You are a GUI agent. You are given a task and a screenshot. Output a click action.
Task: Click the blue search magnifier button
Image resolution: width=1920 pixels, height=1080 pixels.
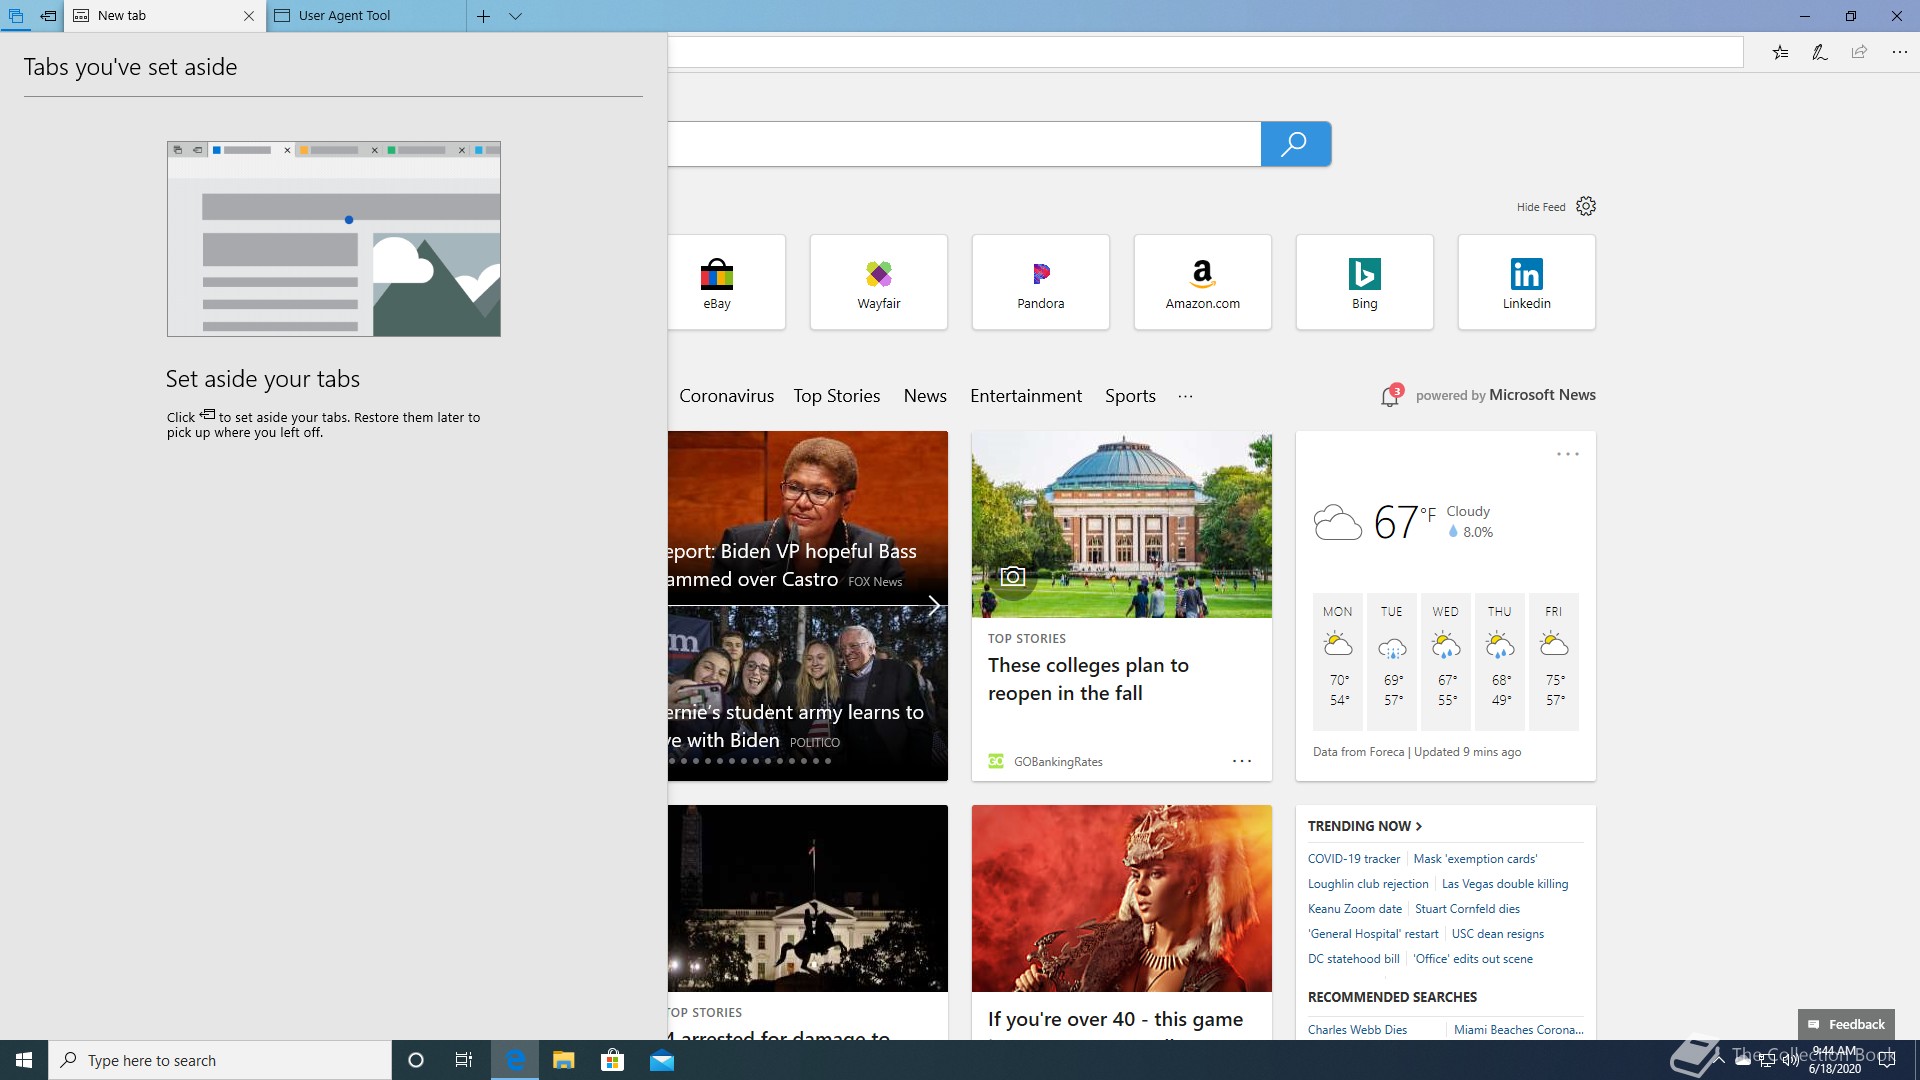pos(1295,144)
